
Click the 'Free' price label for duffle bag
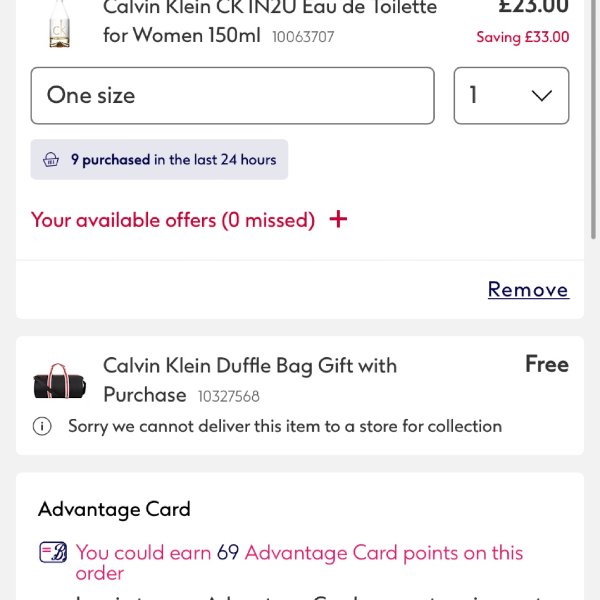click(546, 365)
